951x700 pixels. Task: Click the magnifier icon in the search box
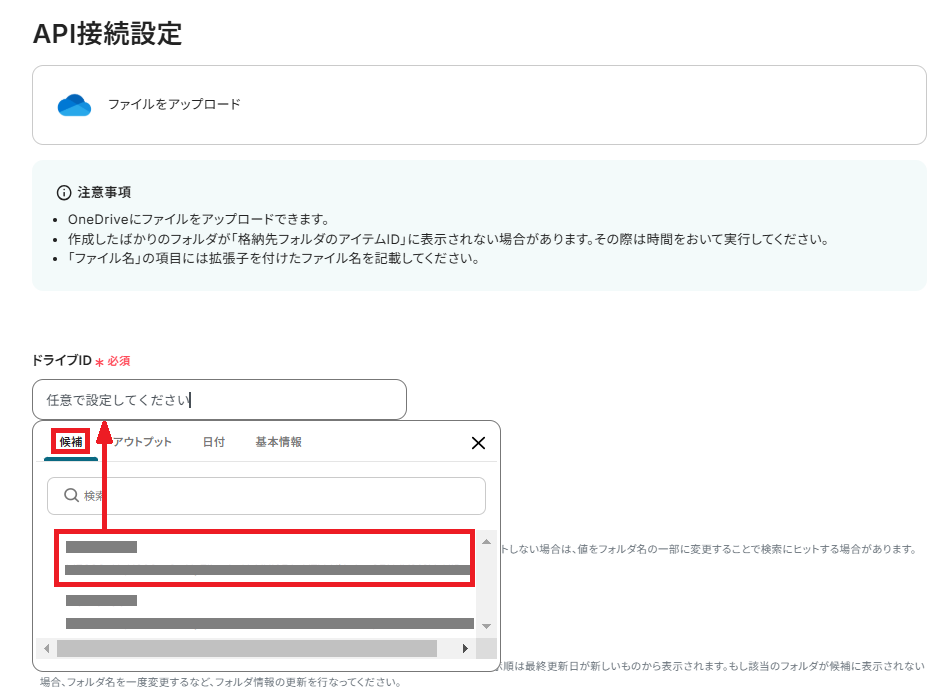click(x=71, y=495)
